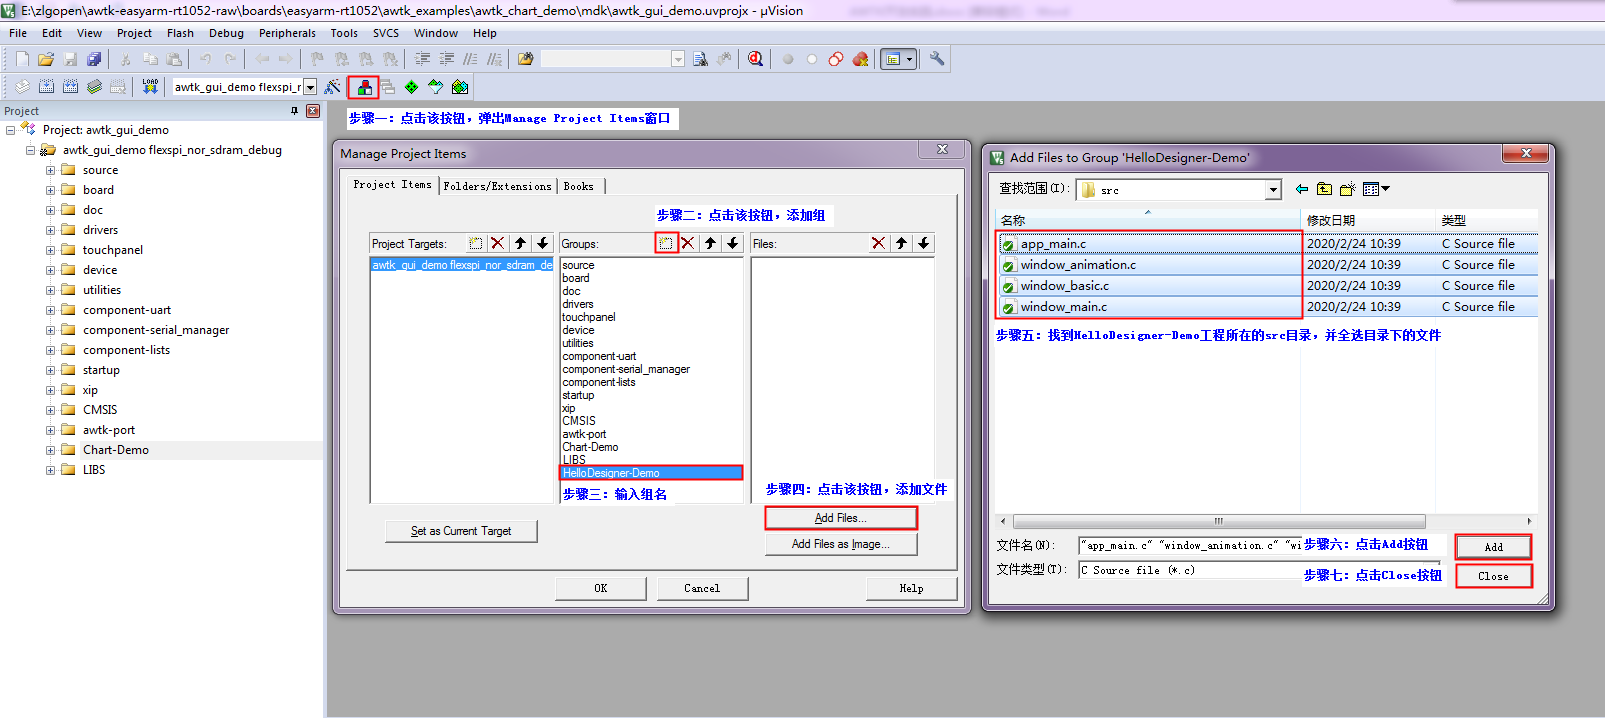
Task: Click the new group icon beside Groups
Action: [x=666, y=243]
